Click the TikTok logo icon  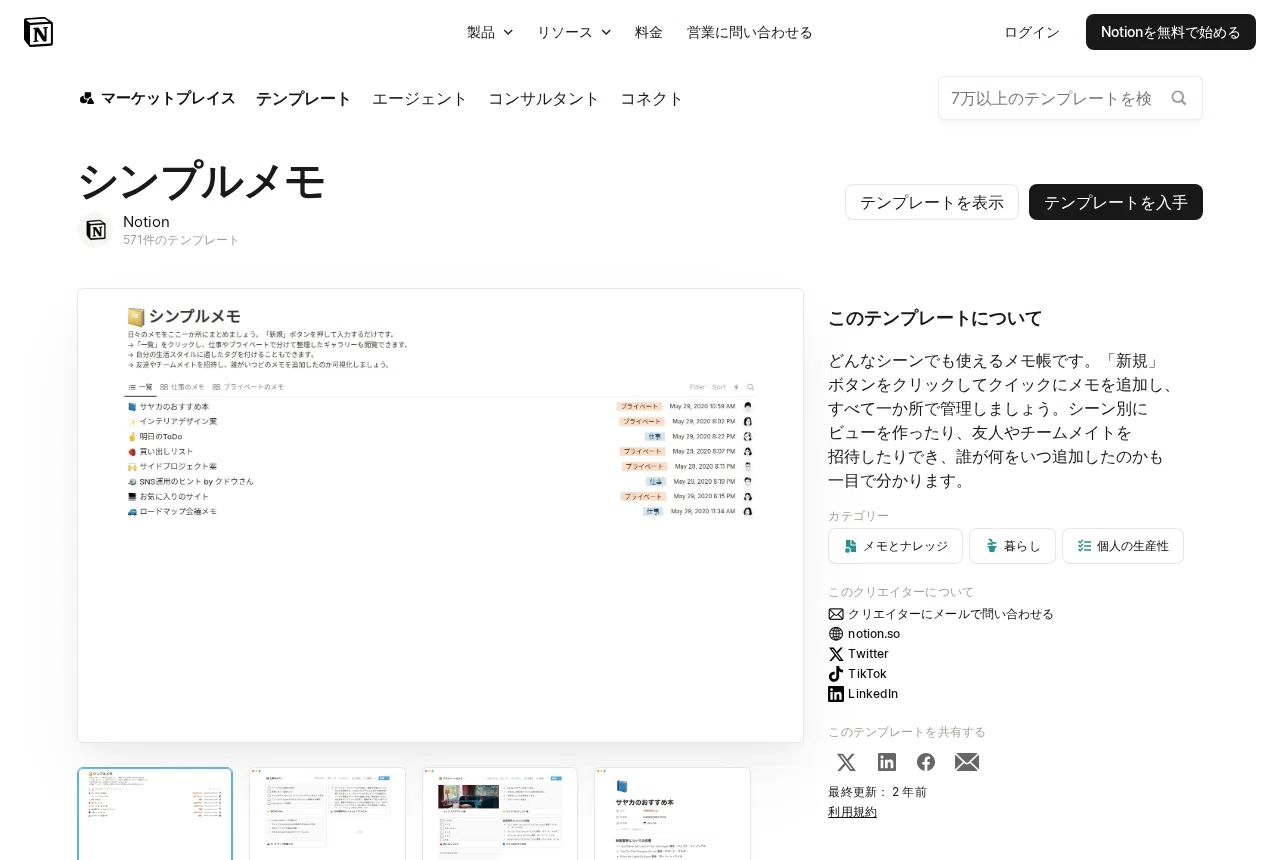click(x=836, y=674)
